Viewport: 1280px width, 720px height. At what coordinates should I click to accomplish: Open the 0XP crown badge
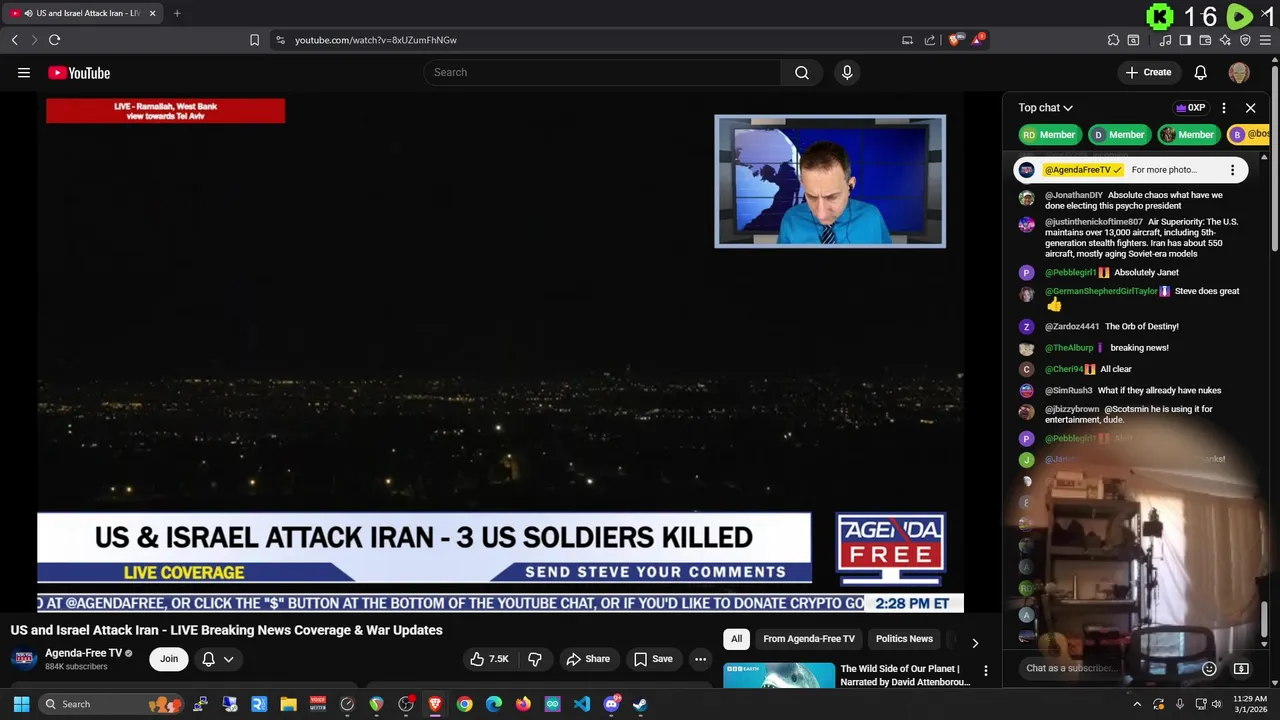1190,108
